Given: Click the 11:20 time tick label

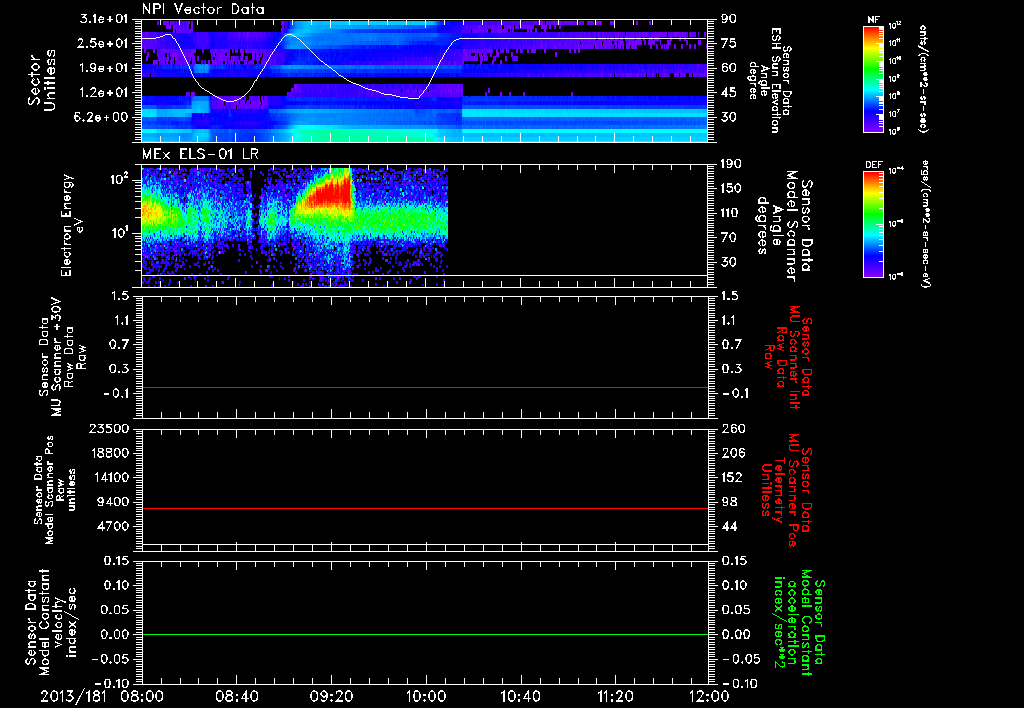Looking at the screenshot, I should (x=615, y=696).
